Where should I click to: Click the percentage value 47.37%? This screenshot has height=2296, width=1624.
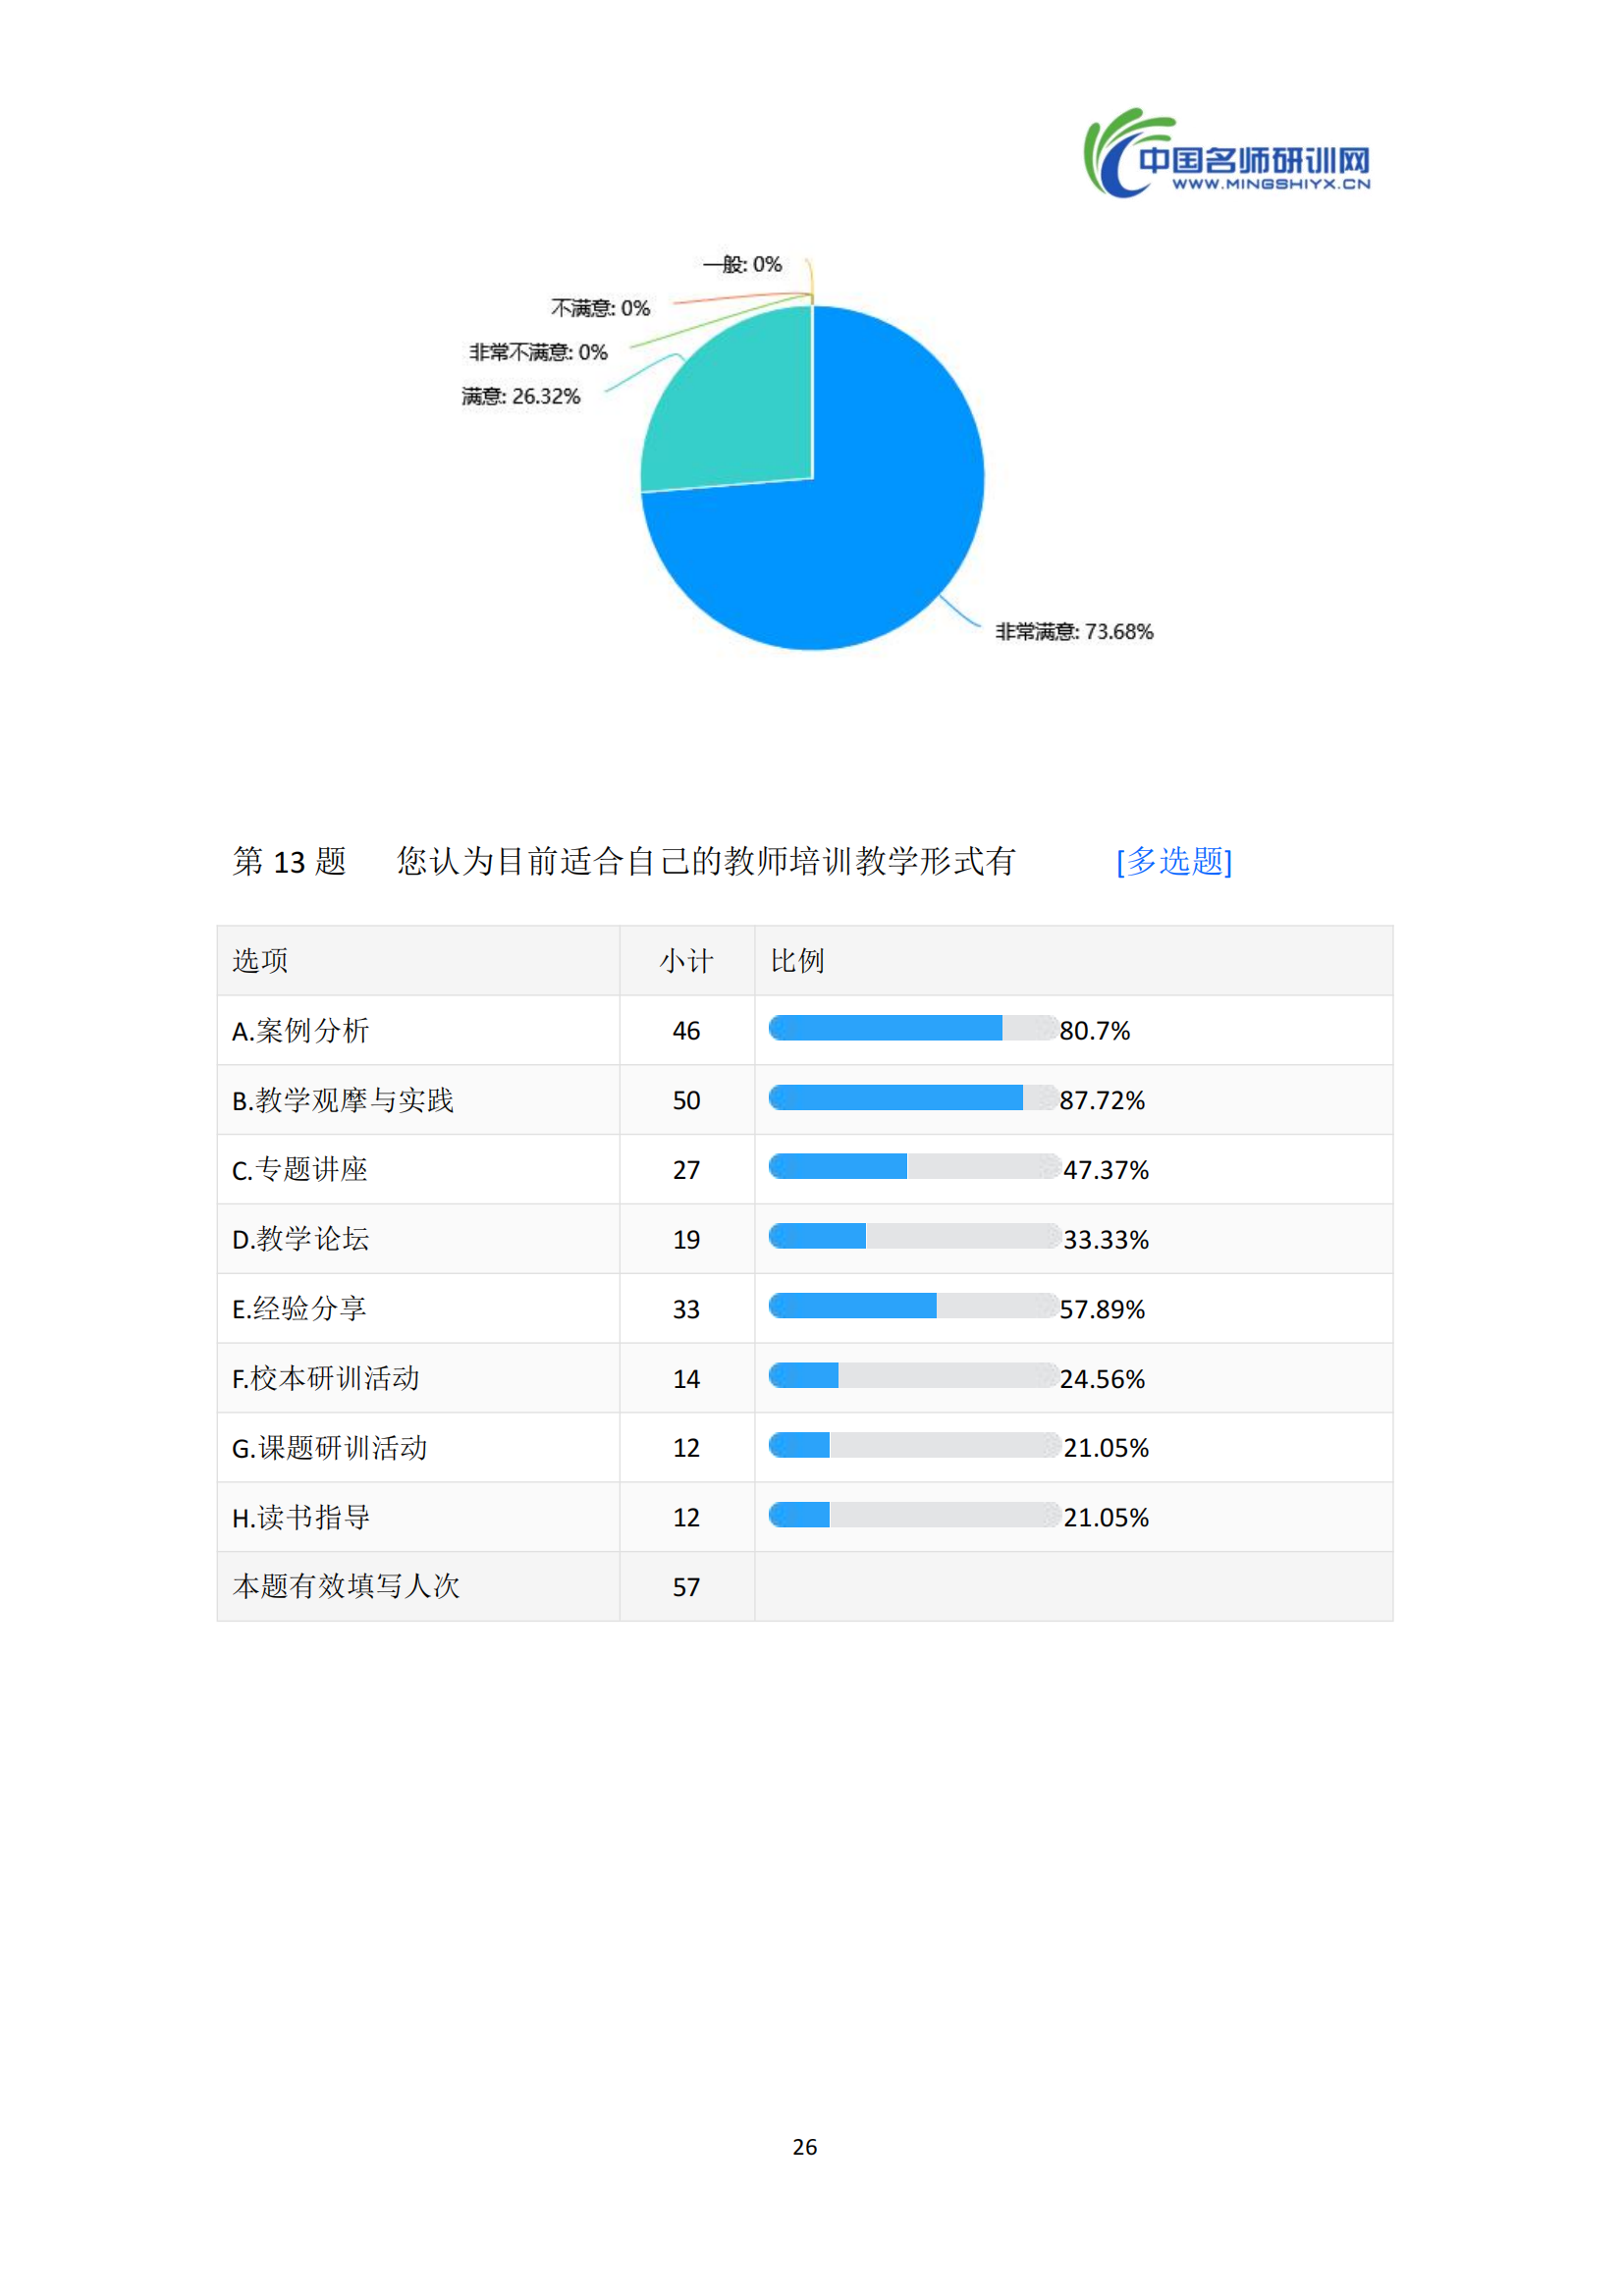(x=1106, y=1170)
